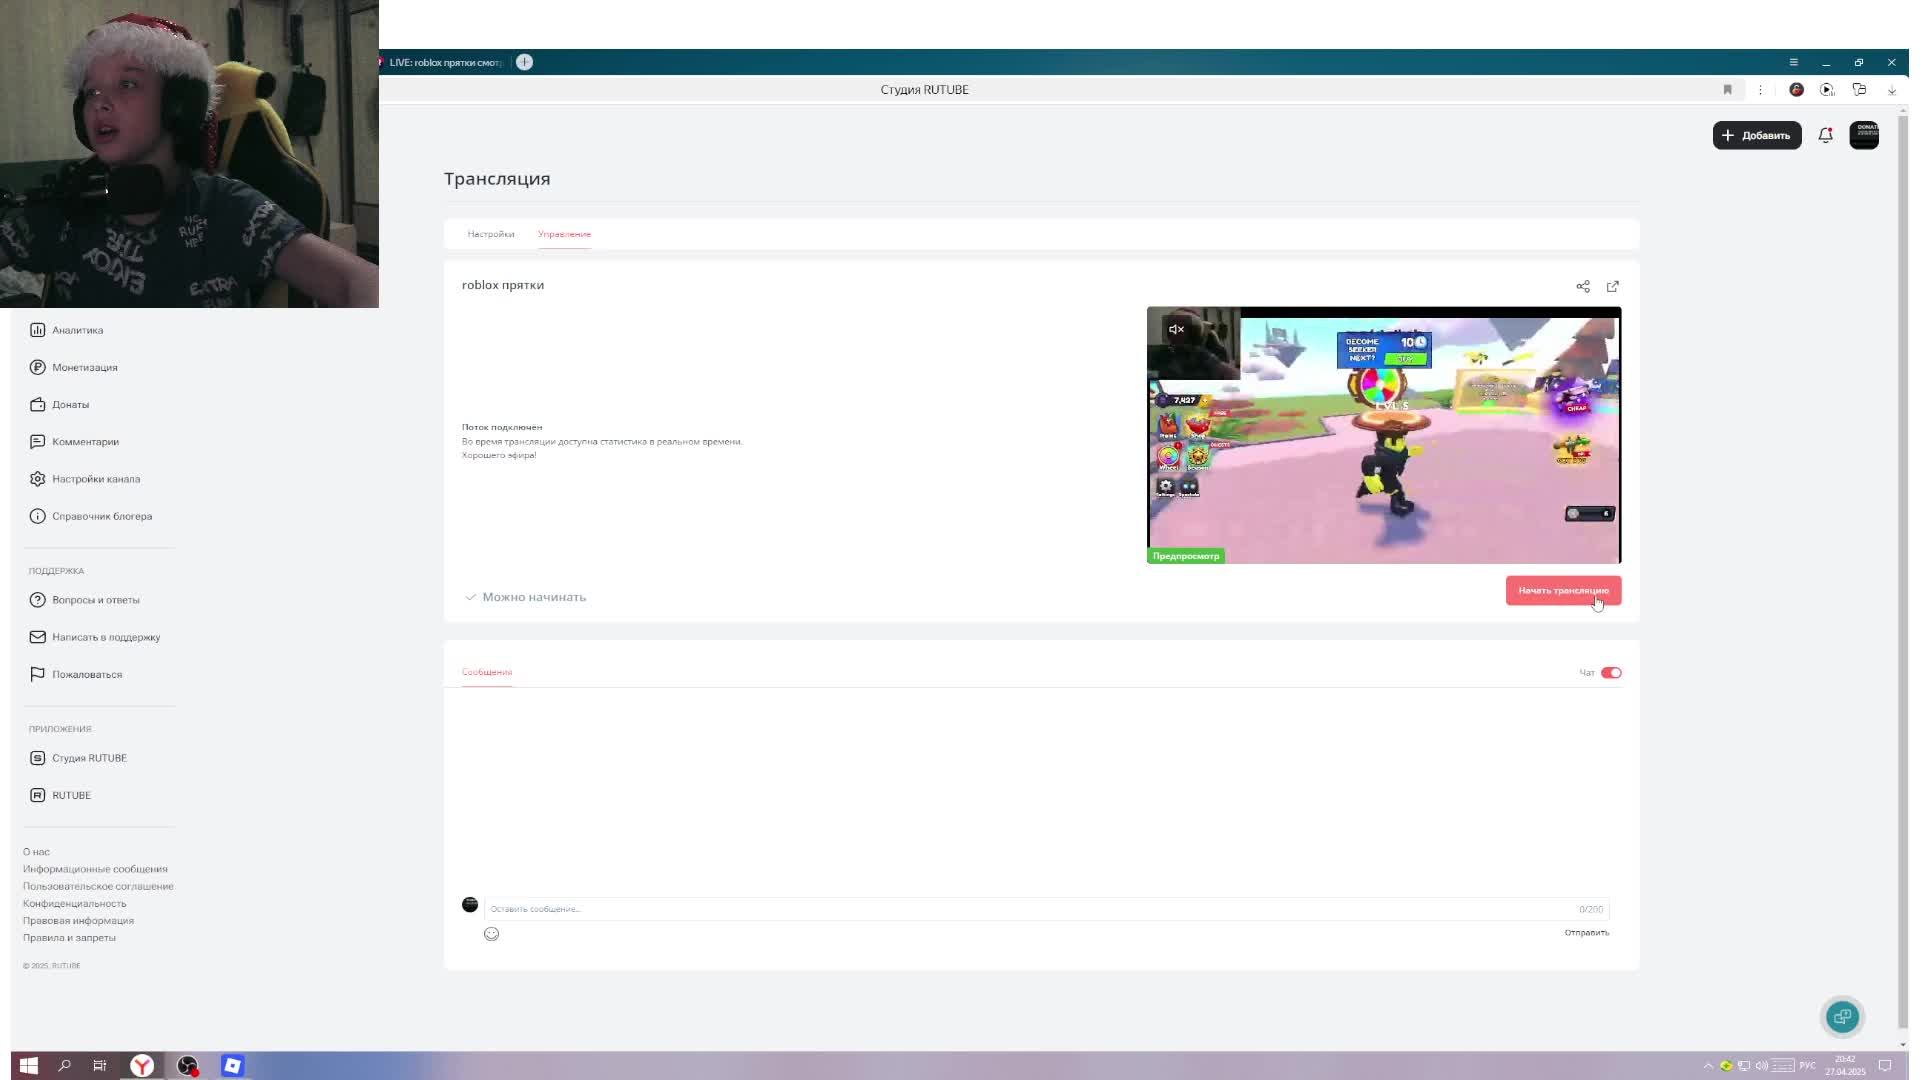Click the Отправить chat button
Image resolution: width=1920 pixels, height=1080 pixels.
tap(1586, 933)
